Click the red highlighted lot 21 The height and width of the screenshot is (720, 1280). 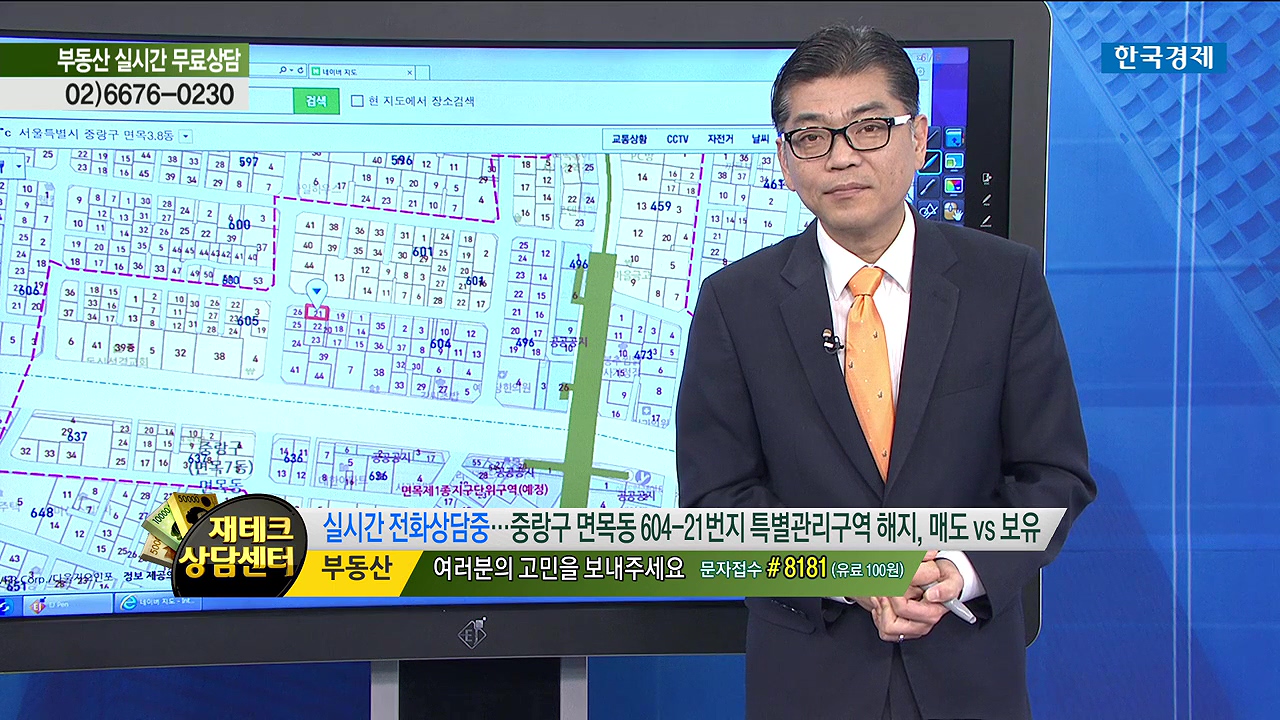(317, 313)
